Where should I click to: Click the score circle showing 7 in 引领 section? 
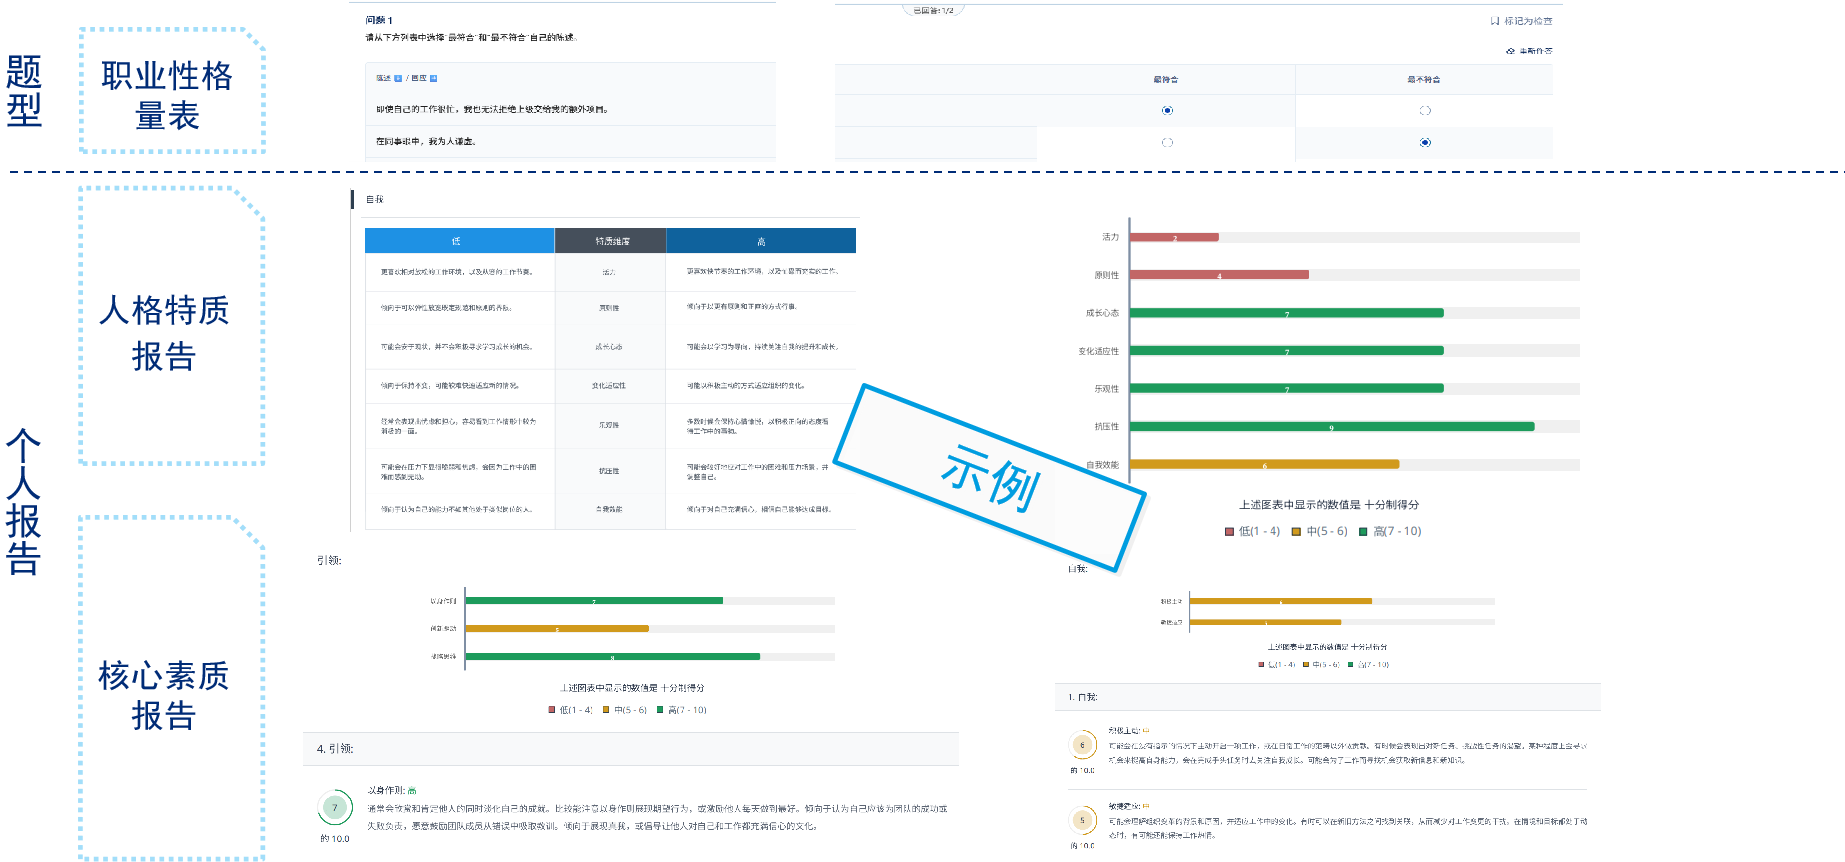(x=335, y=807)
